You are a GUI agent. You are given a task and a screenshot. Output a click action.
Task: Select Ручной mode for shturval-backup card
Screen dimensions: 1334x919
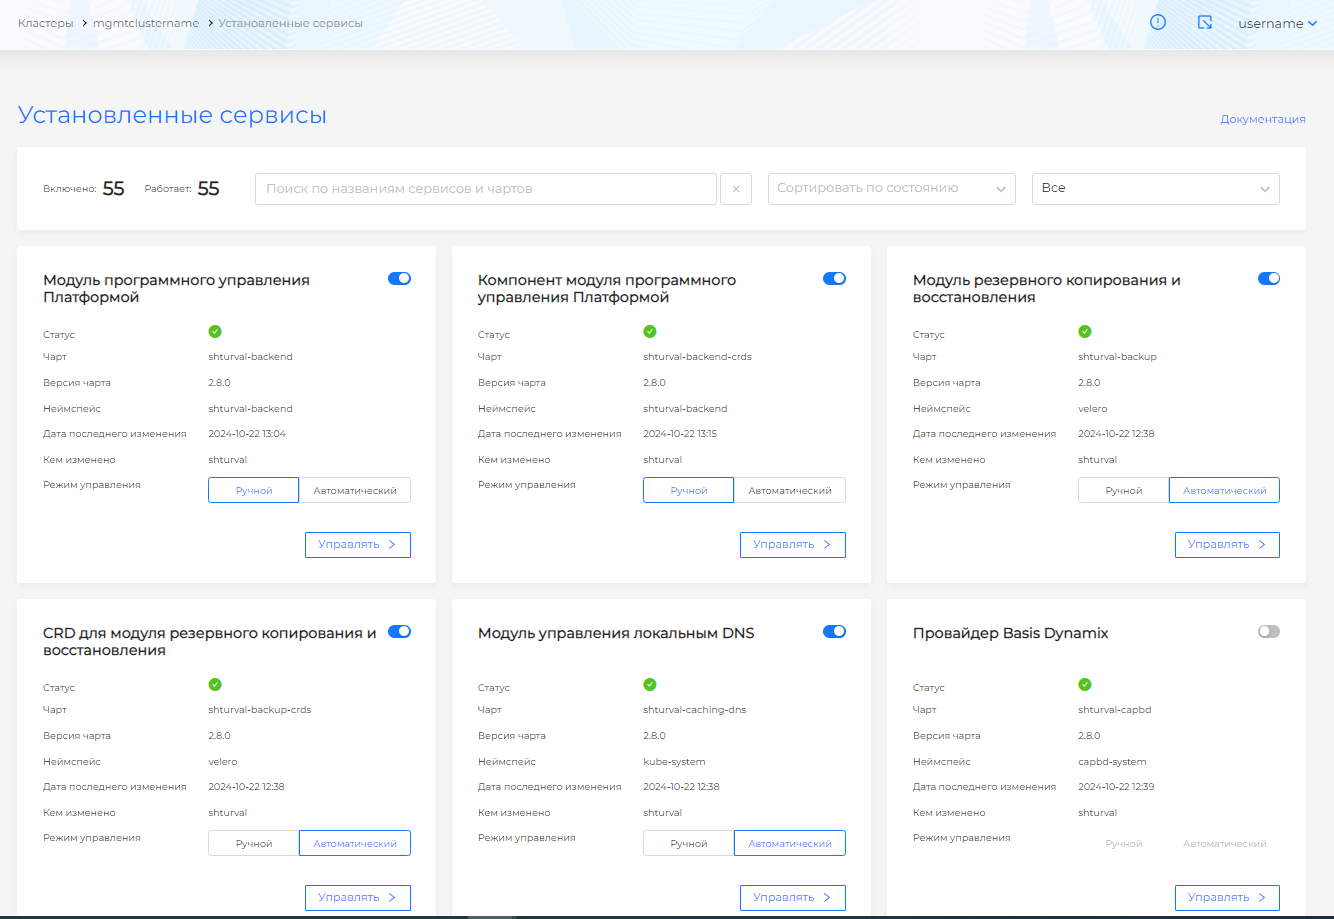pyautogui.click(x=1124, y=490)
